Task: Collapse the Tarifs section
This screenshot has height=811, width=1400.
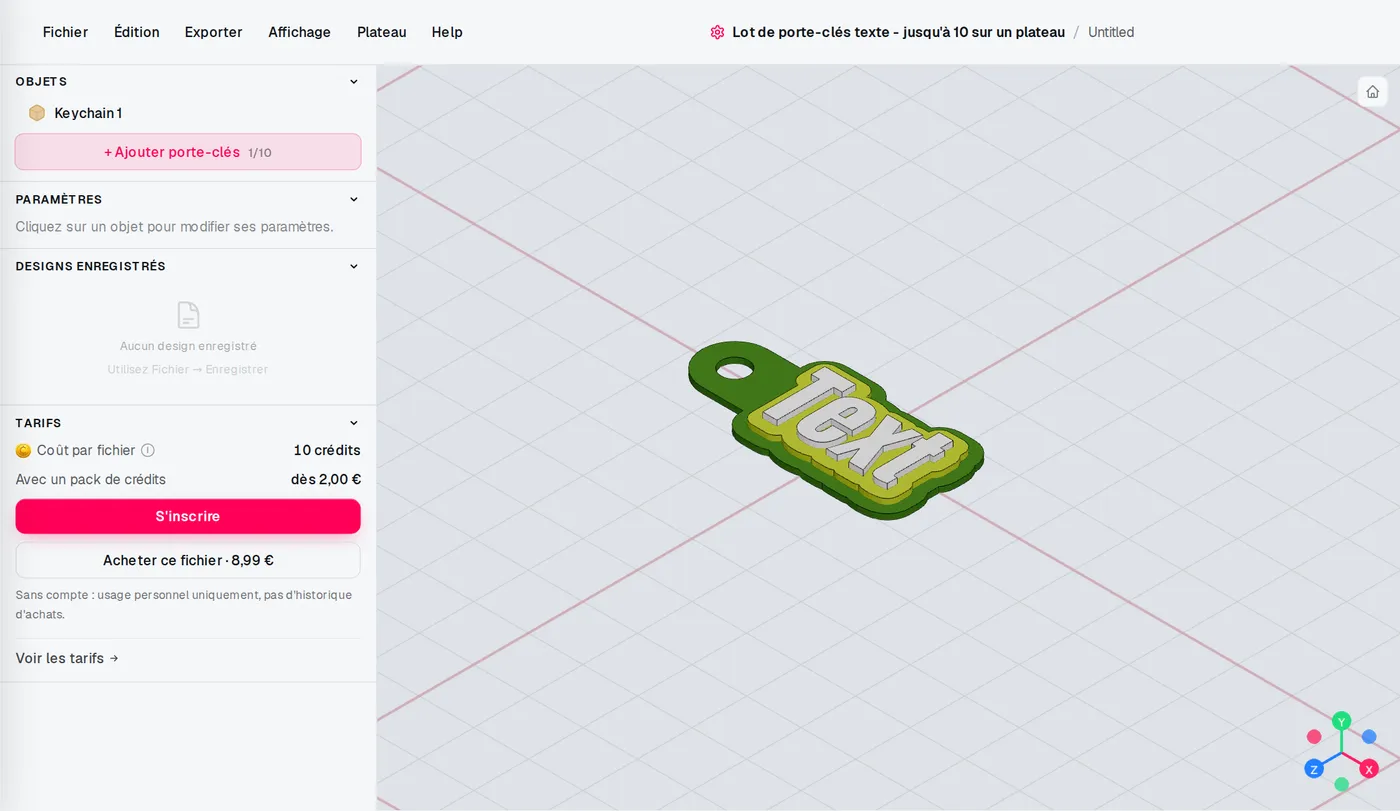Action: coord(353,423)
